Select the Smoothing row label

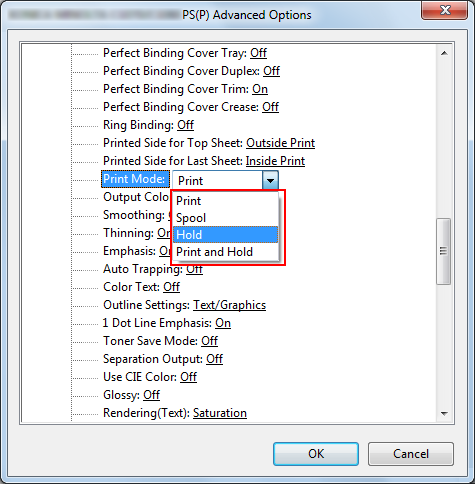pyautogui.click(x=134, y=215)
